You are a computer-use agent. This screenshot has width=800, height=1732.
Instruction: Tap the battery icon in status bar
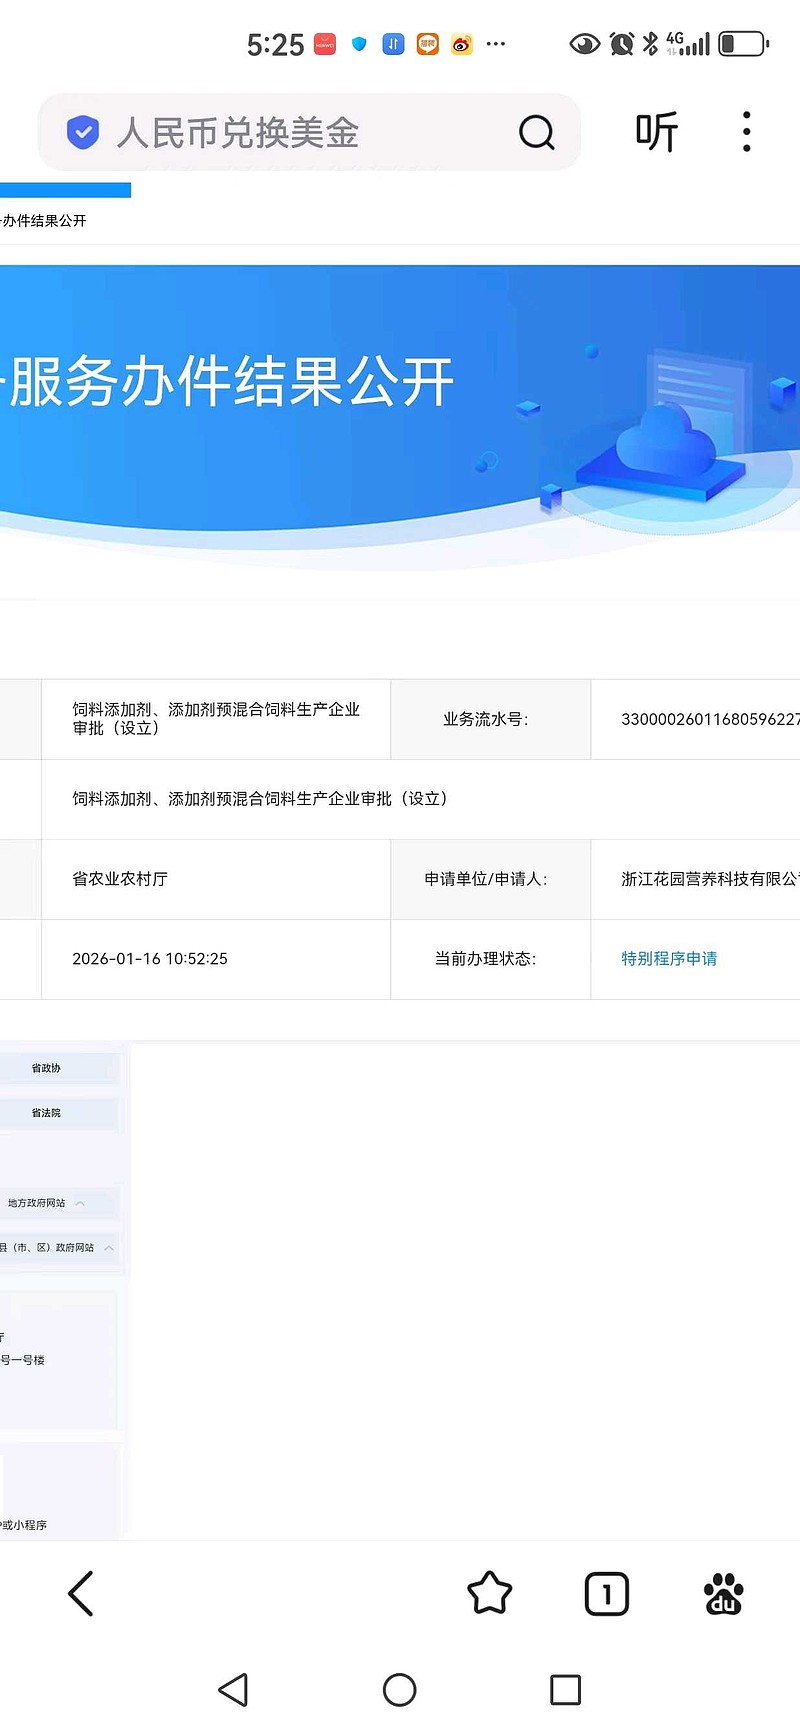(743, 44)
